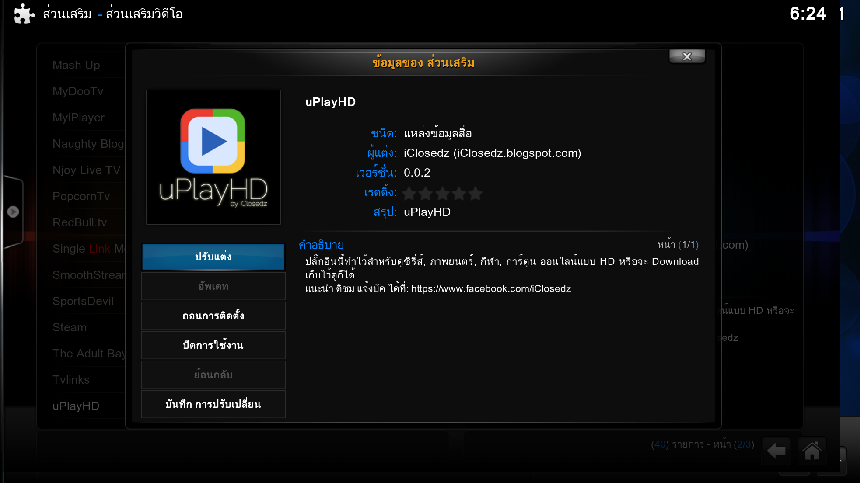Select SmoothStream in add-on list

88,275
